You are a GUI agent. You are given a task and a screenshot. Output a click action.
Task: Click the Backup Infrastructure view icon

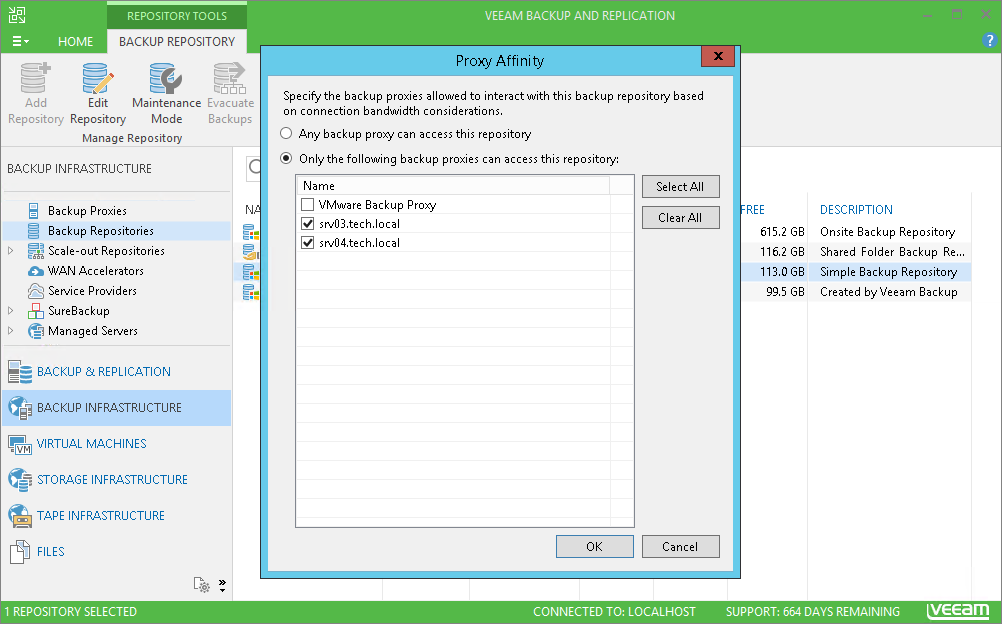pyautogui.click(x=20, y=408)
